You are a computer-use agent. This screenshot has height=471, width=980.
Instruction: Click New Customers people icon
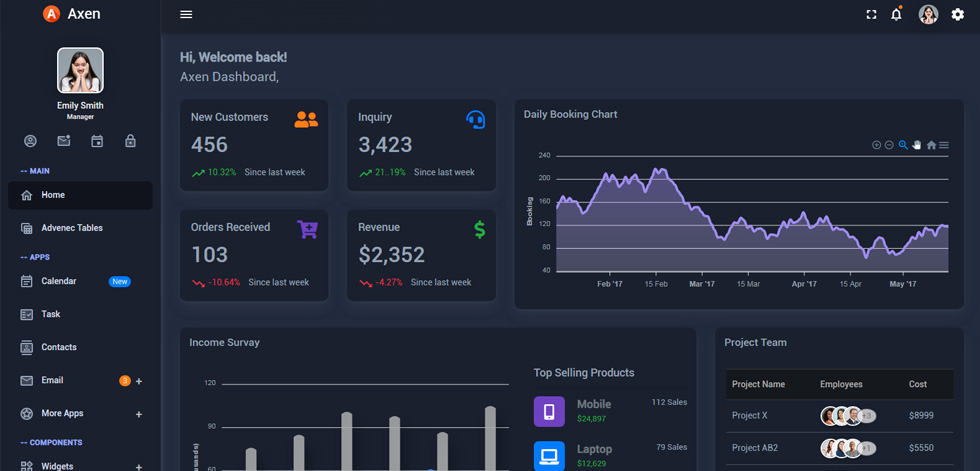click(306, 119)
